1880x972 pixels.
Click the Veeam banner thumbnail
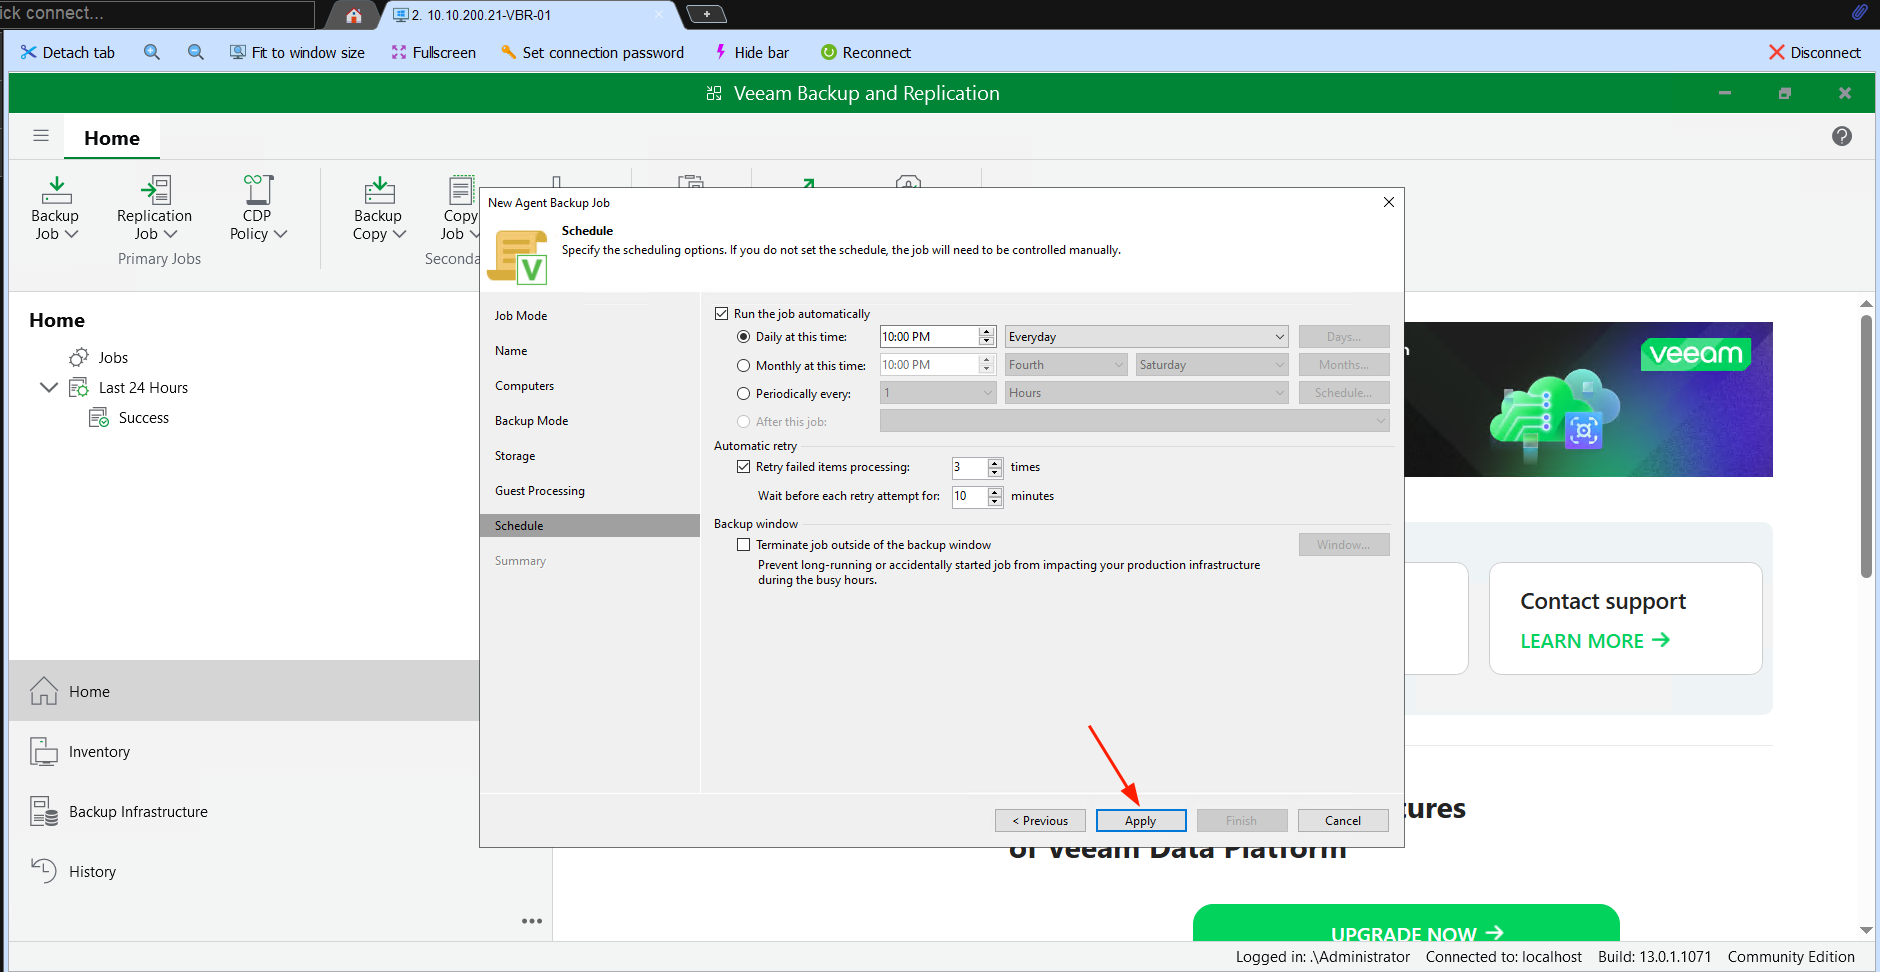[x=1589, y=399]
